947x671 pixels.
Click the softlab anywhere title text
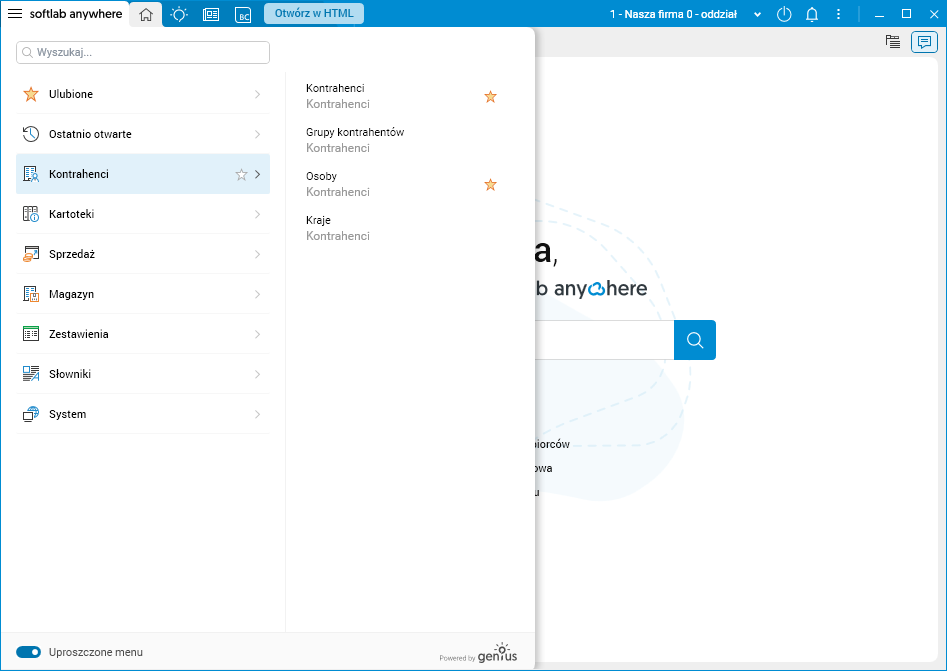click(76, 14)
